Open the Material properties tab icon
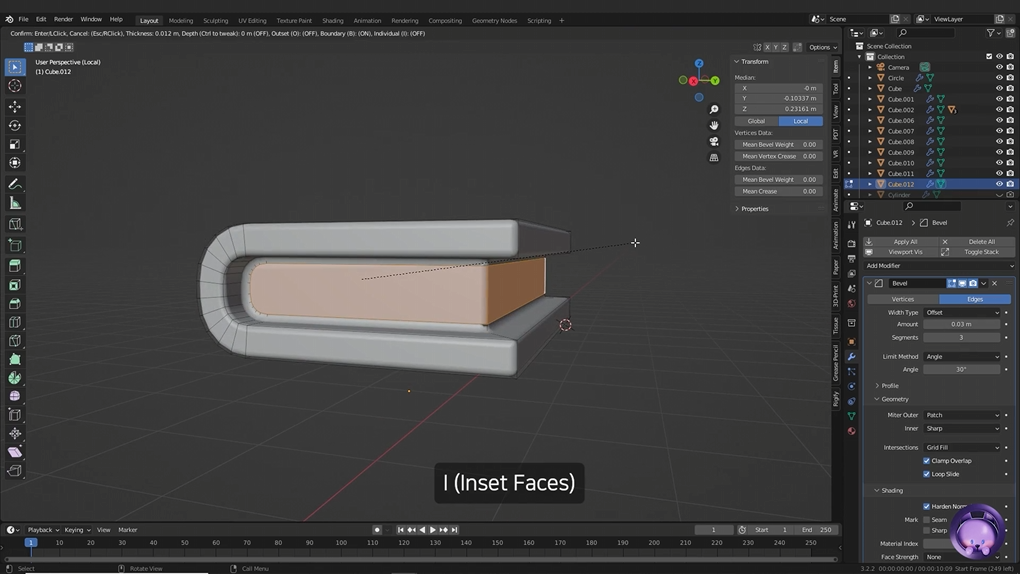Image resolution: width=1020 pixels, height=574 pixels. [x=851, y=431]
